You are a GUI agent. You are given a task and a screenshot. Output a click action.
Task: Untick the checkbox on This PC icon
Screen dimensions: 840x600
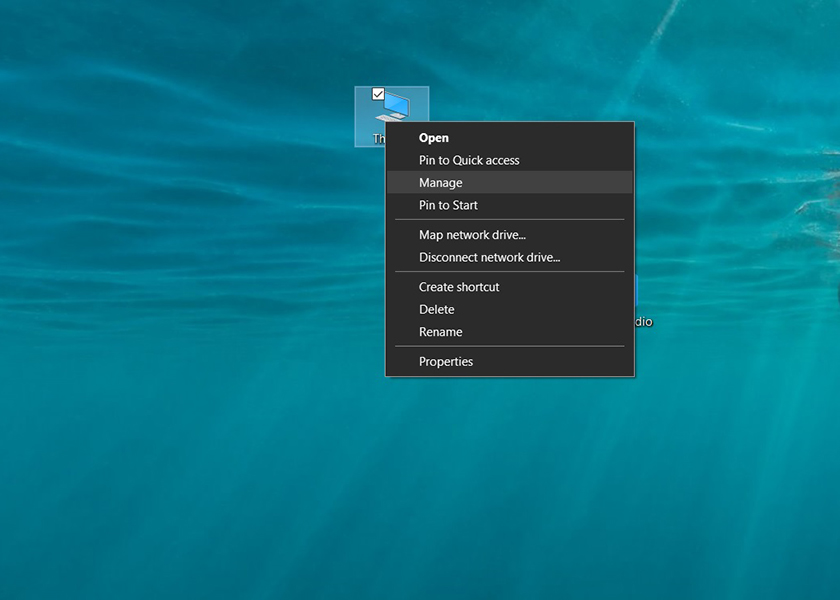click(378, 94)
